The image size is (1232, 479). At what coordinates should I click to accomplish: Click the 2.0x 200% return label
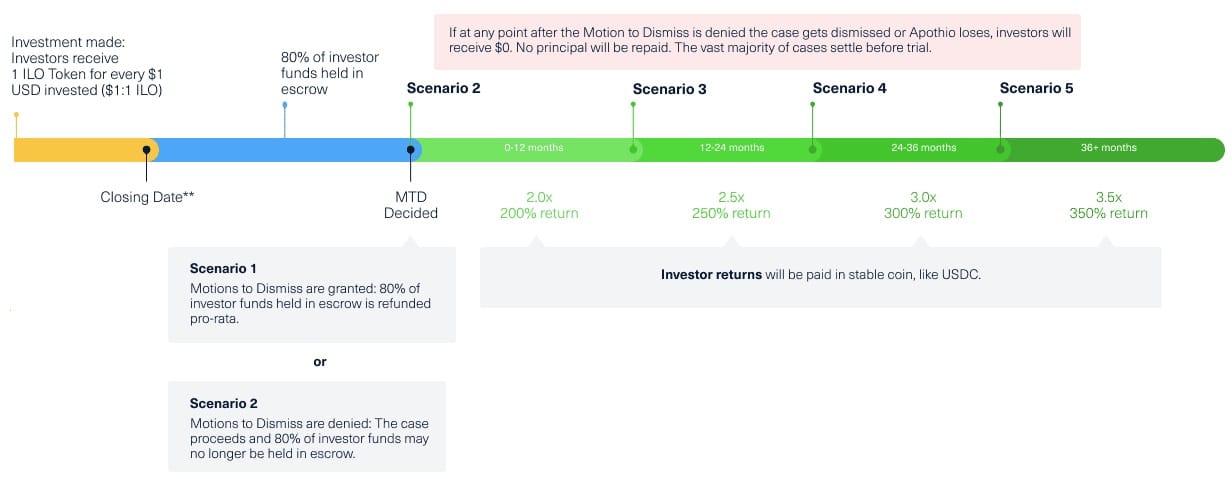(x=539, y=205)
